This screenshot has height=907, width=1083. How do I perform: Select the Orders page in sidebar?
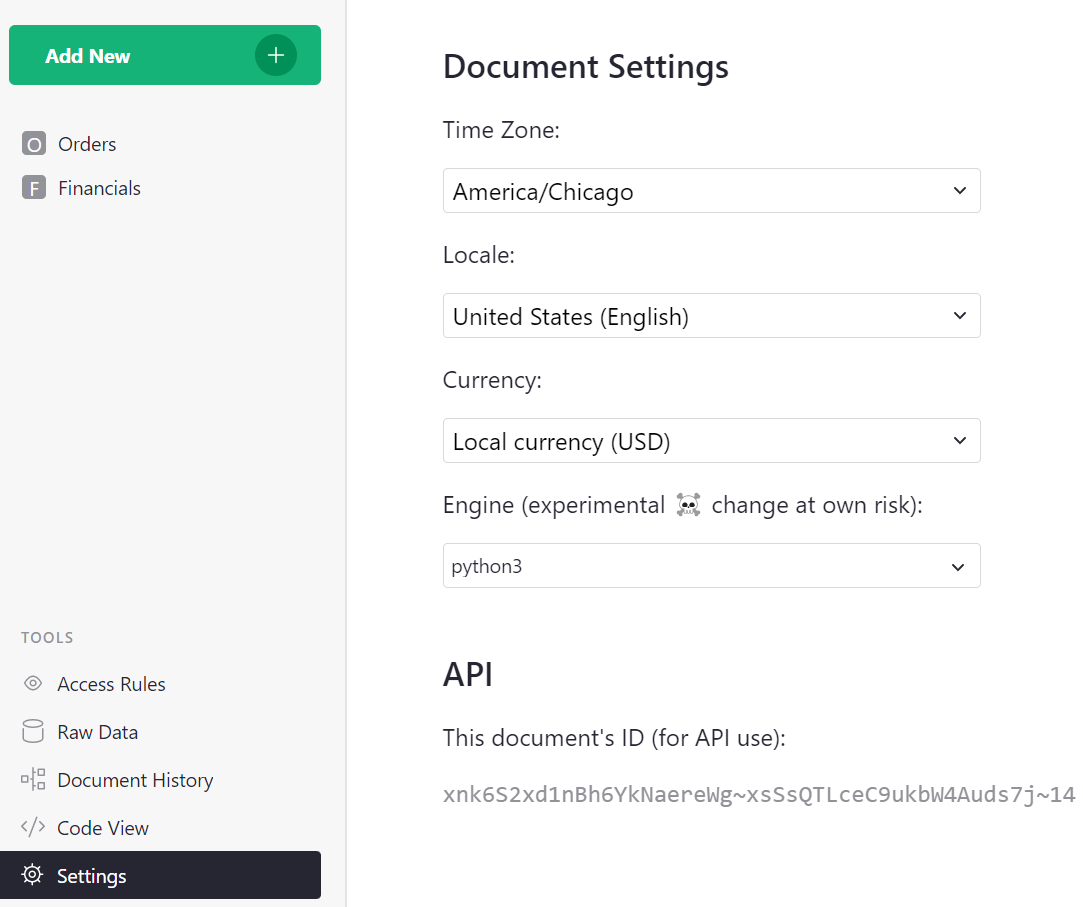pos(87,143)
